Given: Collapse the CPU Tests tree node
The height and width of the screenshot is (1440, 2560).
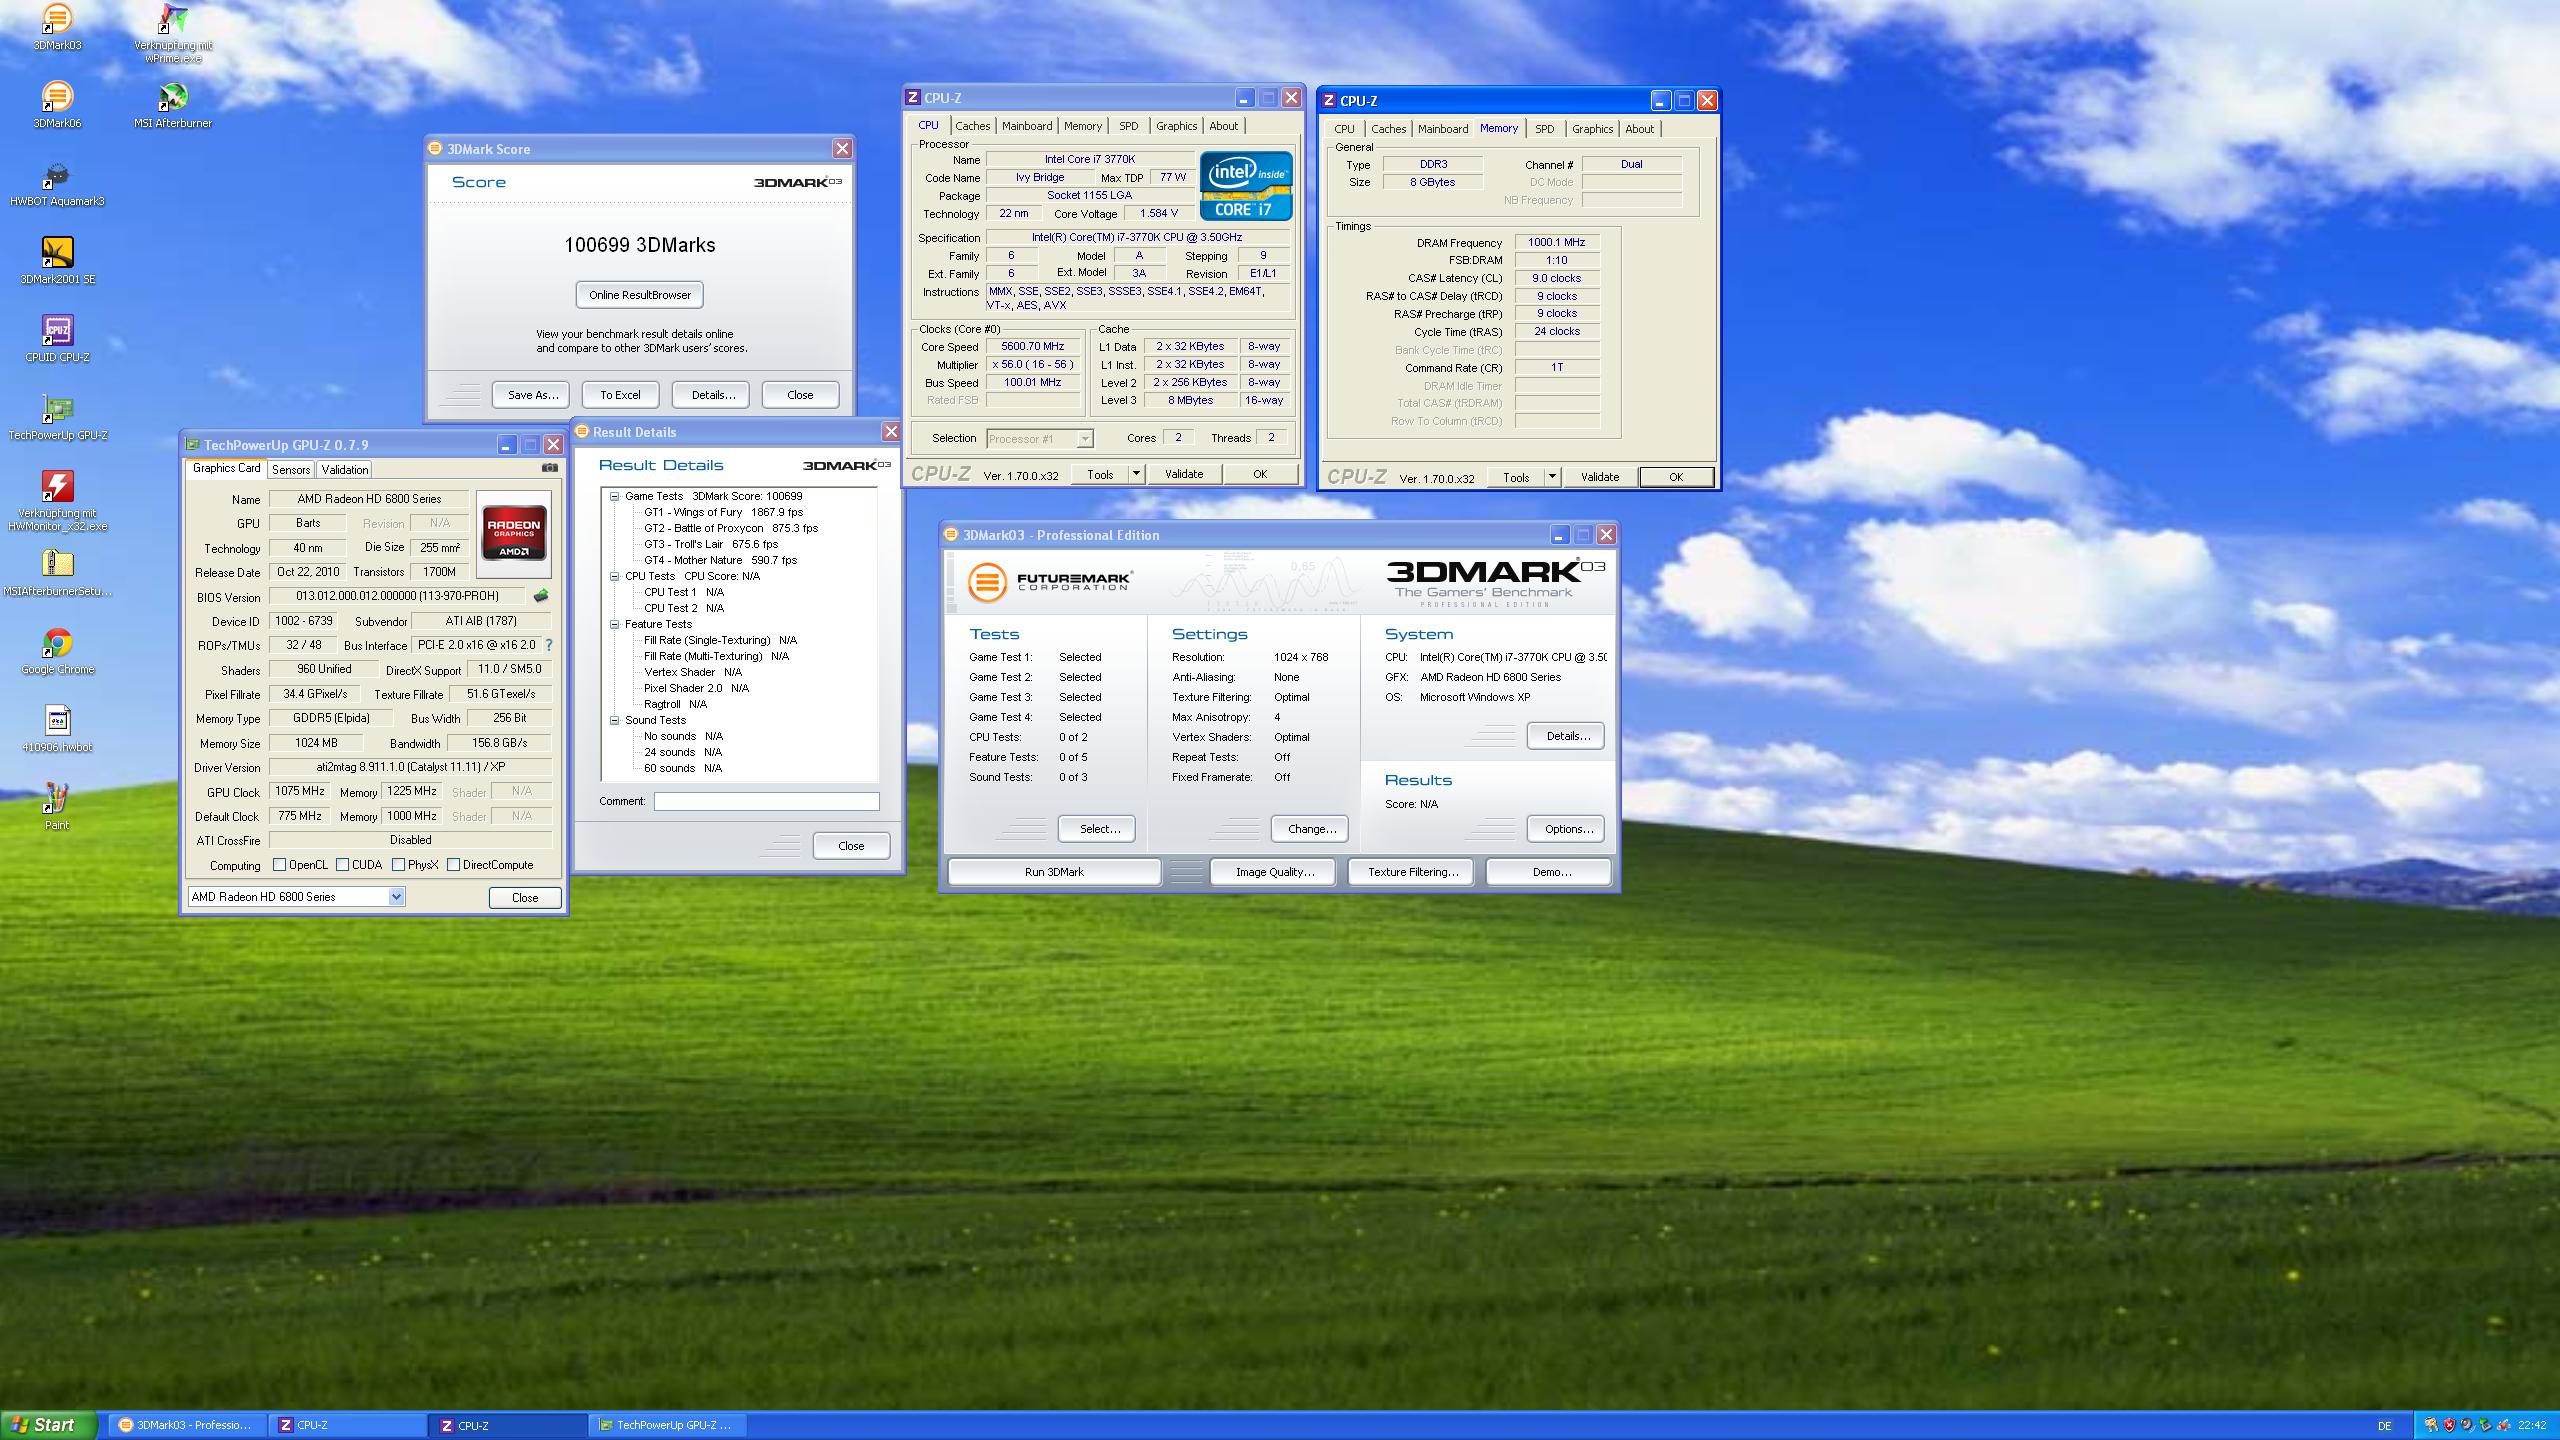Looking at the screenshot, I should pos(615,576).
